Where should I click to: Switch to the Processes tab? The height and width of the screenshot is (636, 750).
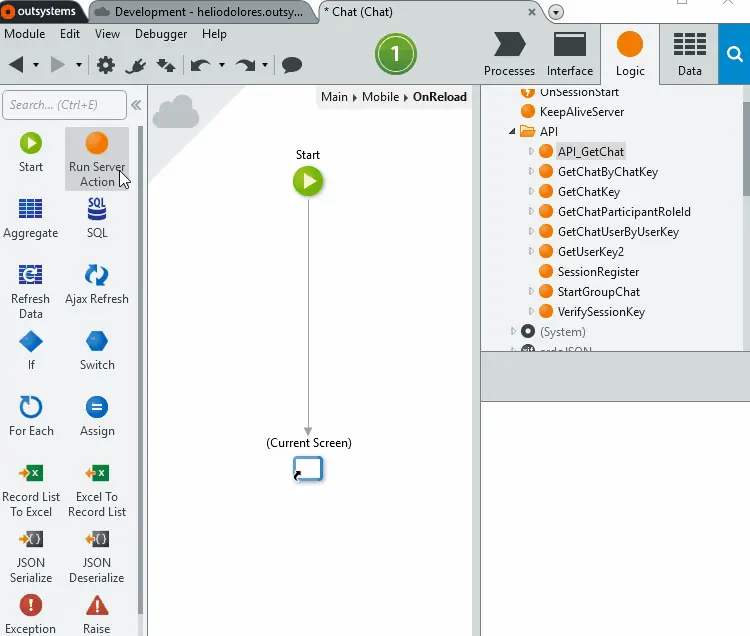[x=509, y=54]
